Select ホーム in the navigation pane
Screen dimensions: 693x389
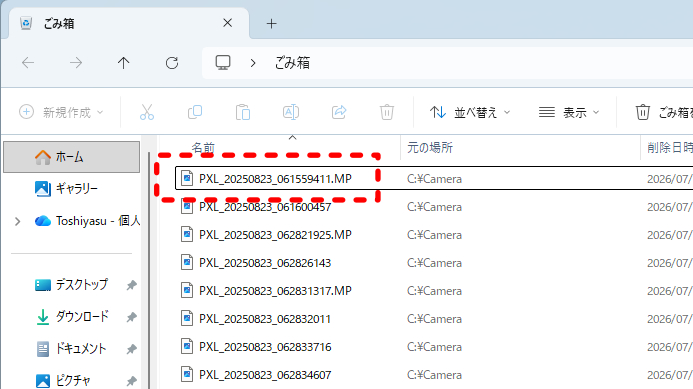point(72,157)
